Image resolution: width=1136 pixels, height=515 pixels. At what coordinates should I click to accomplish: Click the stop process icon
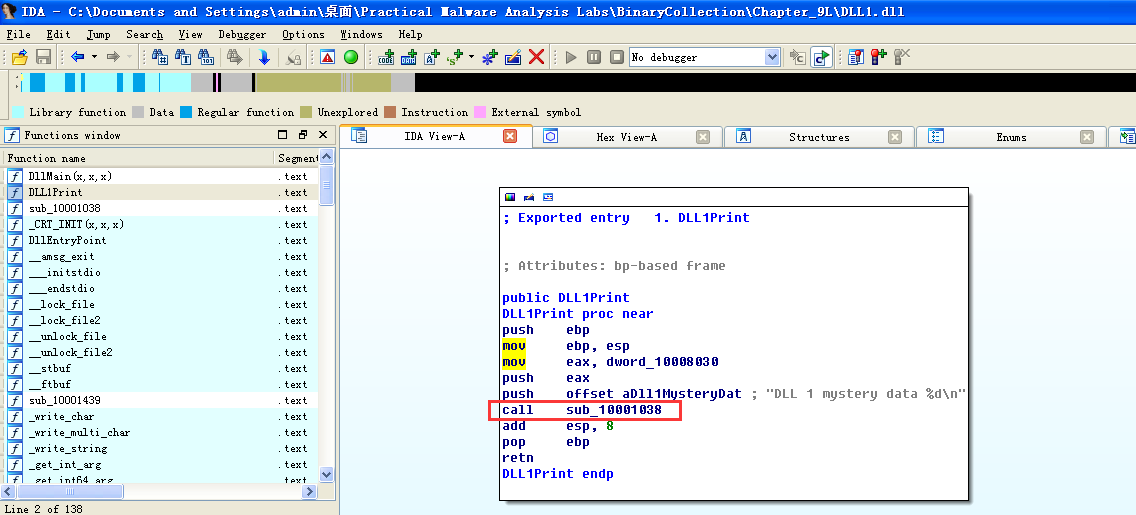click(x=617, y=56)
